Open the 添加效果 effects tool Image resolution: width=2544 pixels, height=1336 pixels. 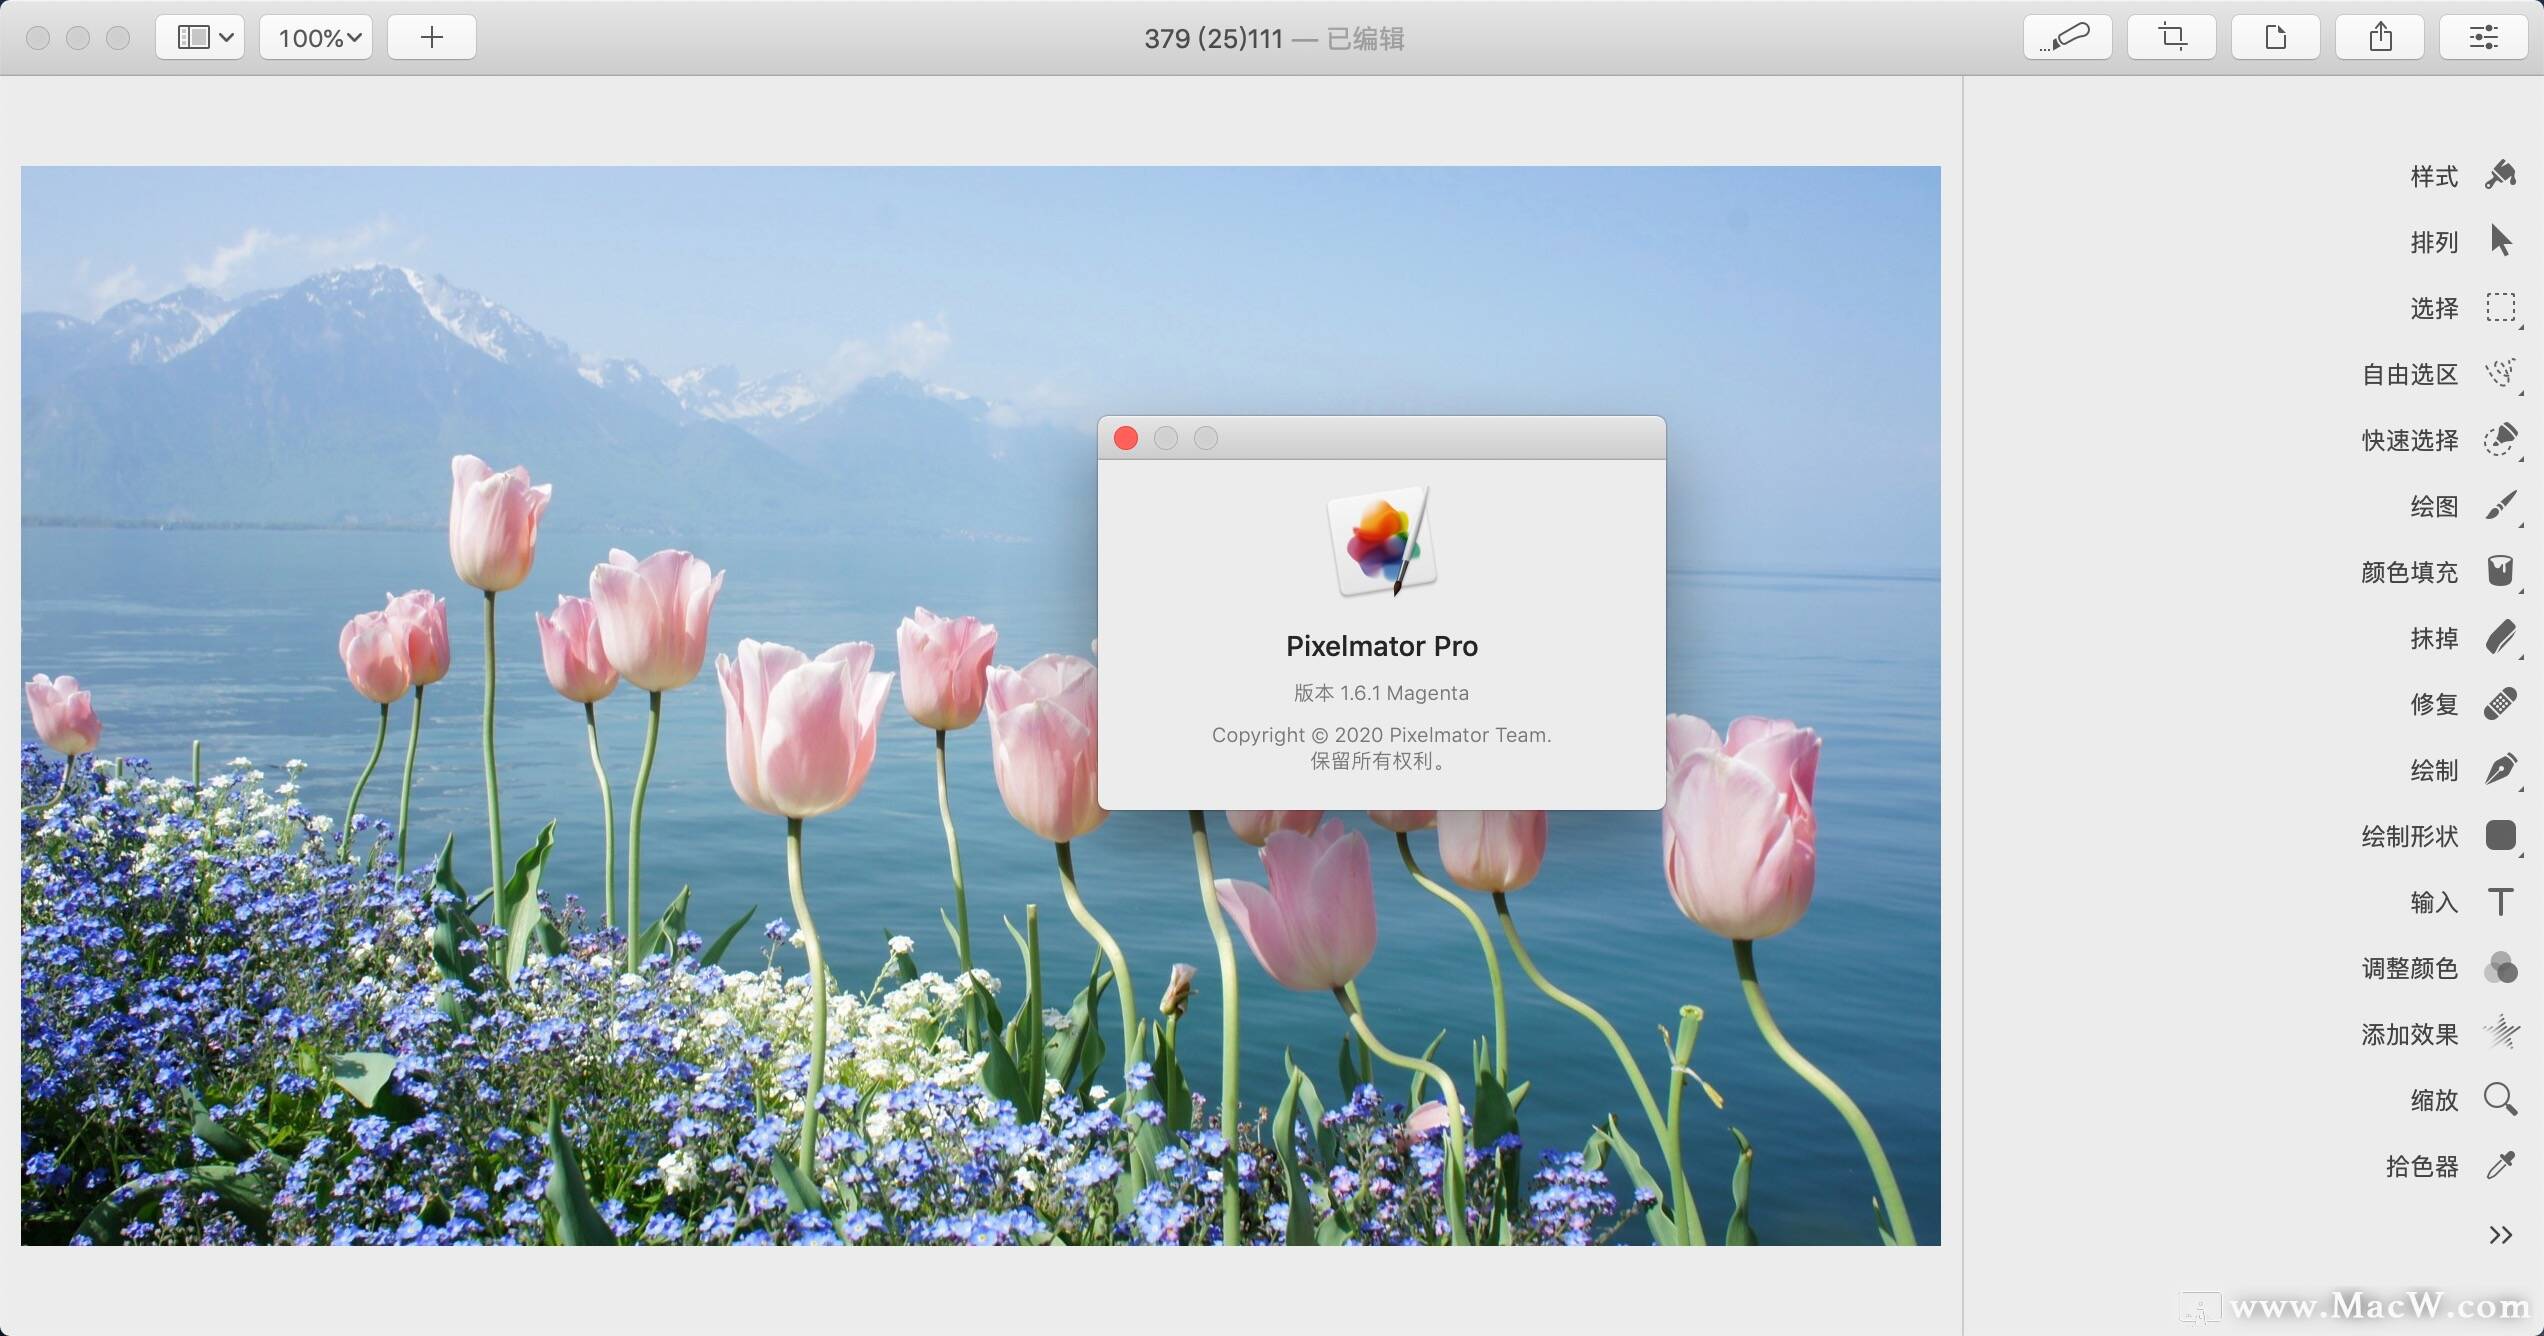pyautogui.click(x=2500, y=1033)
